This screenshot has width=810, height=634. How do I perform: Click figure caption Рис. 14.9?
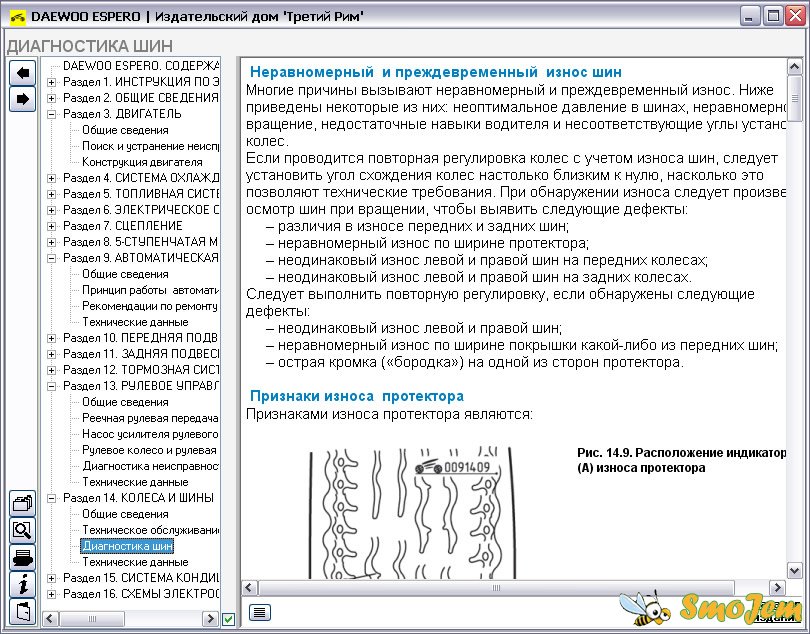point(681,460)
